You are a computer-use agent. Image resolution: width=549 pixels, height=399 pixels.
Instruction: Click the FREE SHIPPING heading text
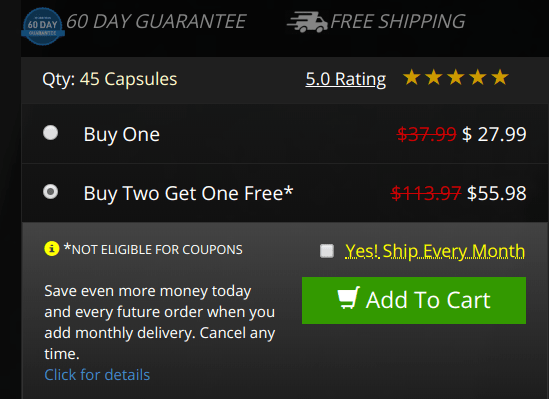398,21
